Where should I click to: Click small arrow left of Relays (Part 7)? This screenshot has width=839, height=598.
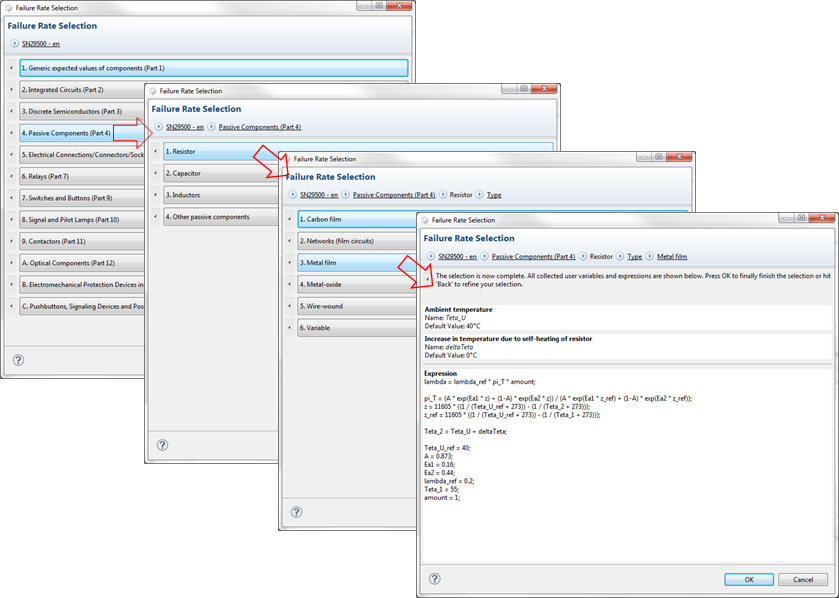tap(11, 176)
